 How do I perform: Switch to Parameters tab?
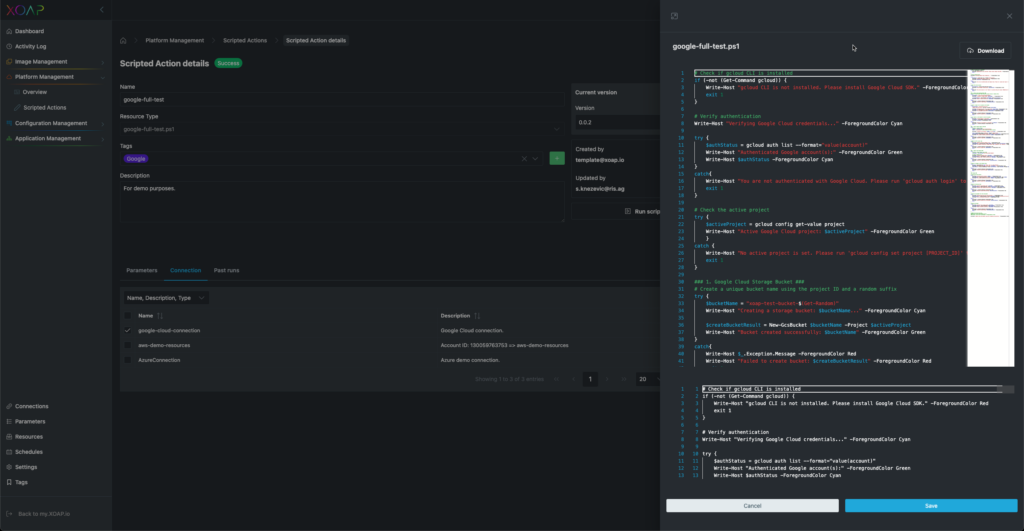[x=142, y=270]
